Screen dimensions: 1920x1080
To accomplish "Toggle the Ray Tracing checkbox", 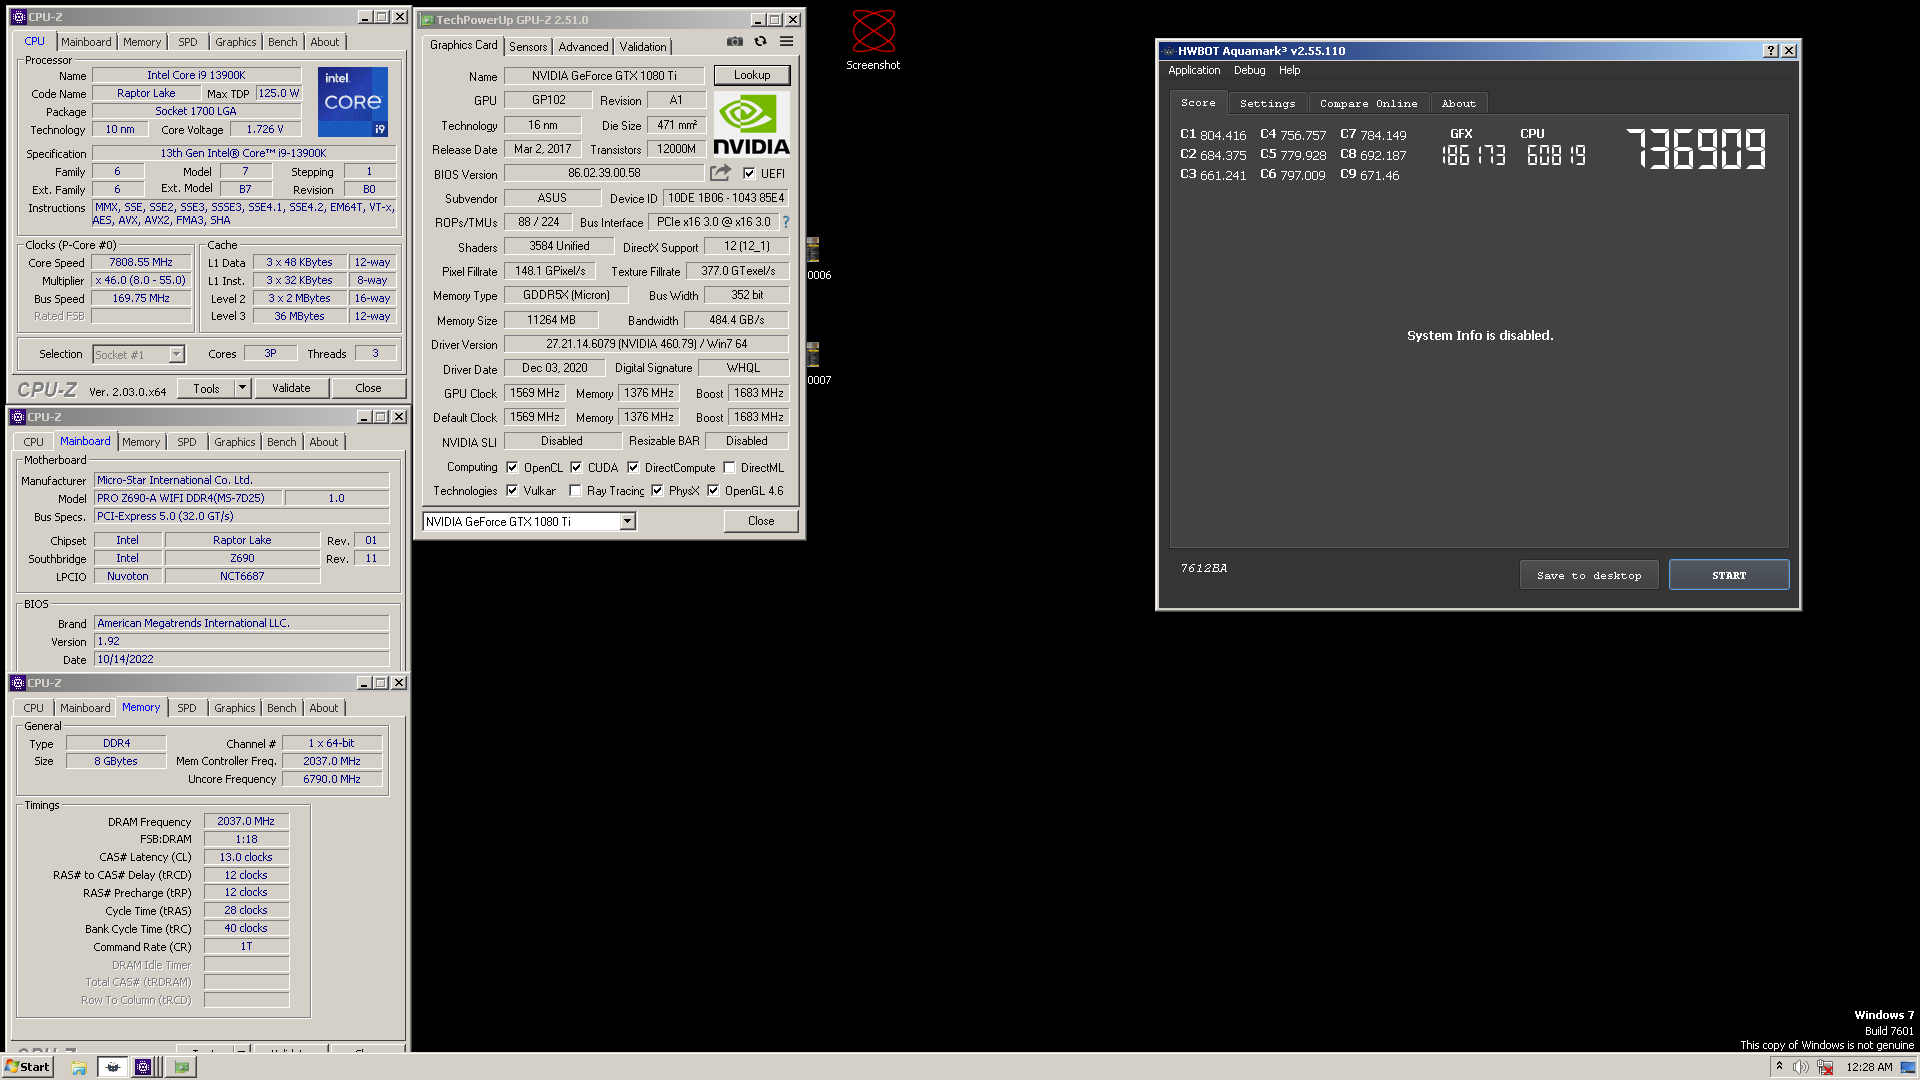I will [x=575, y=490].
